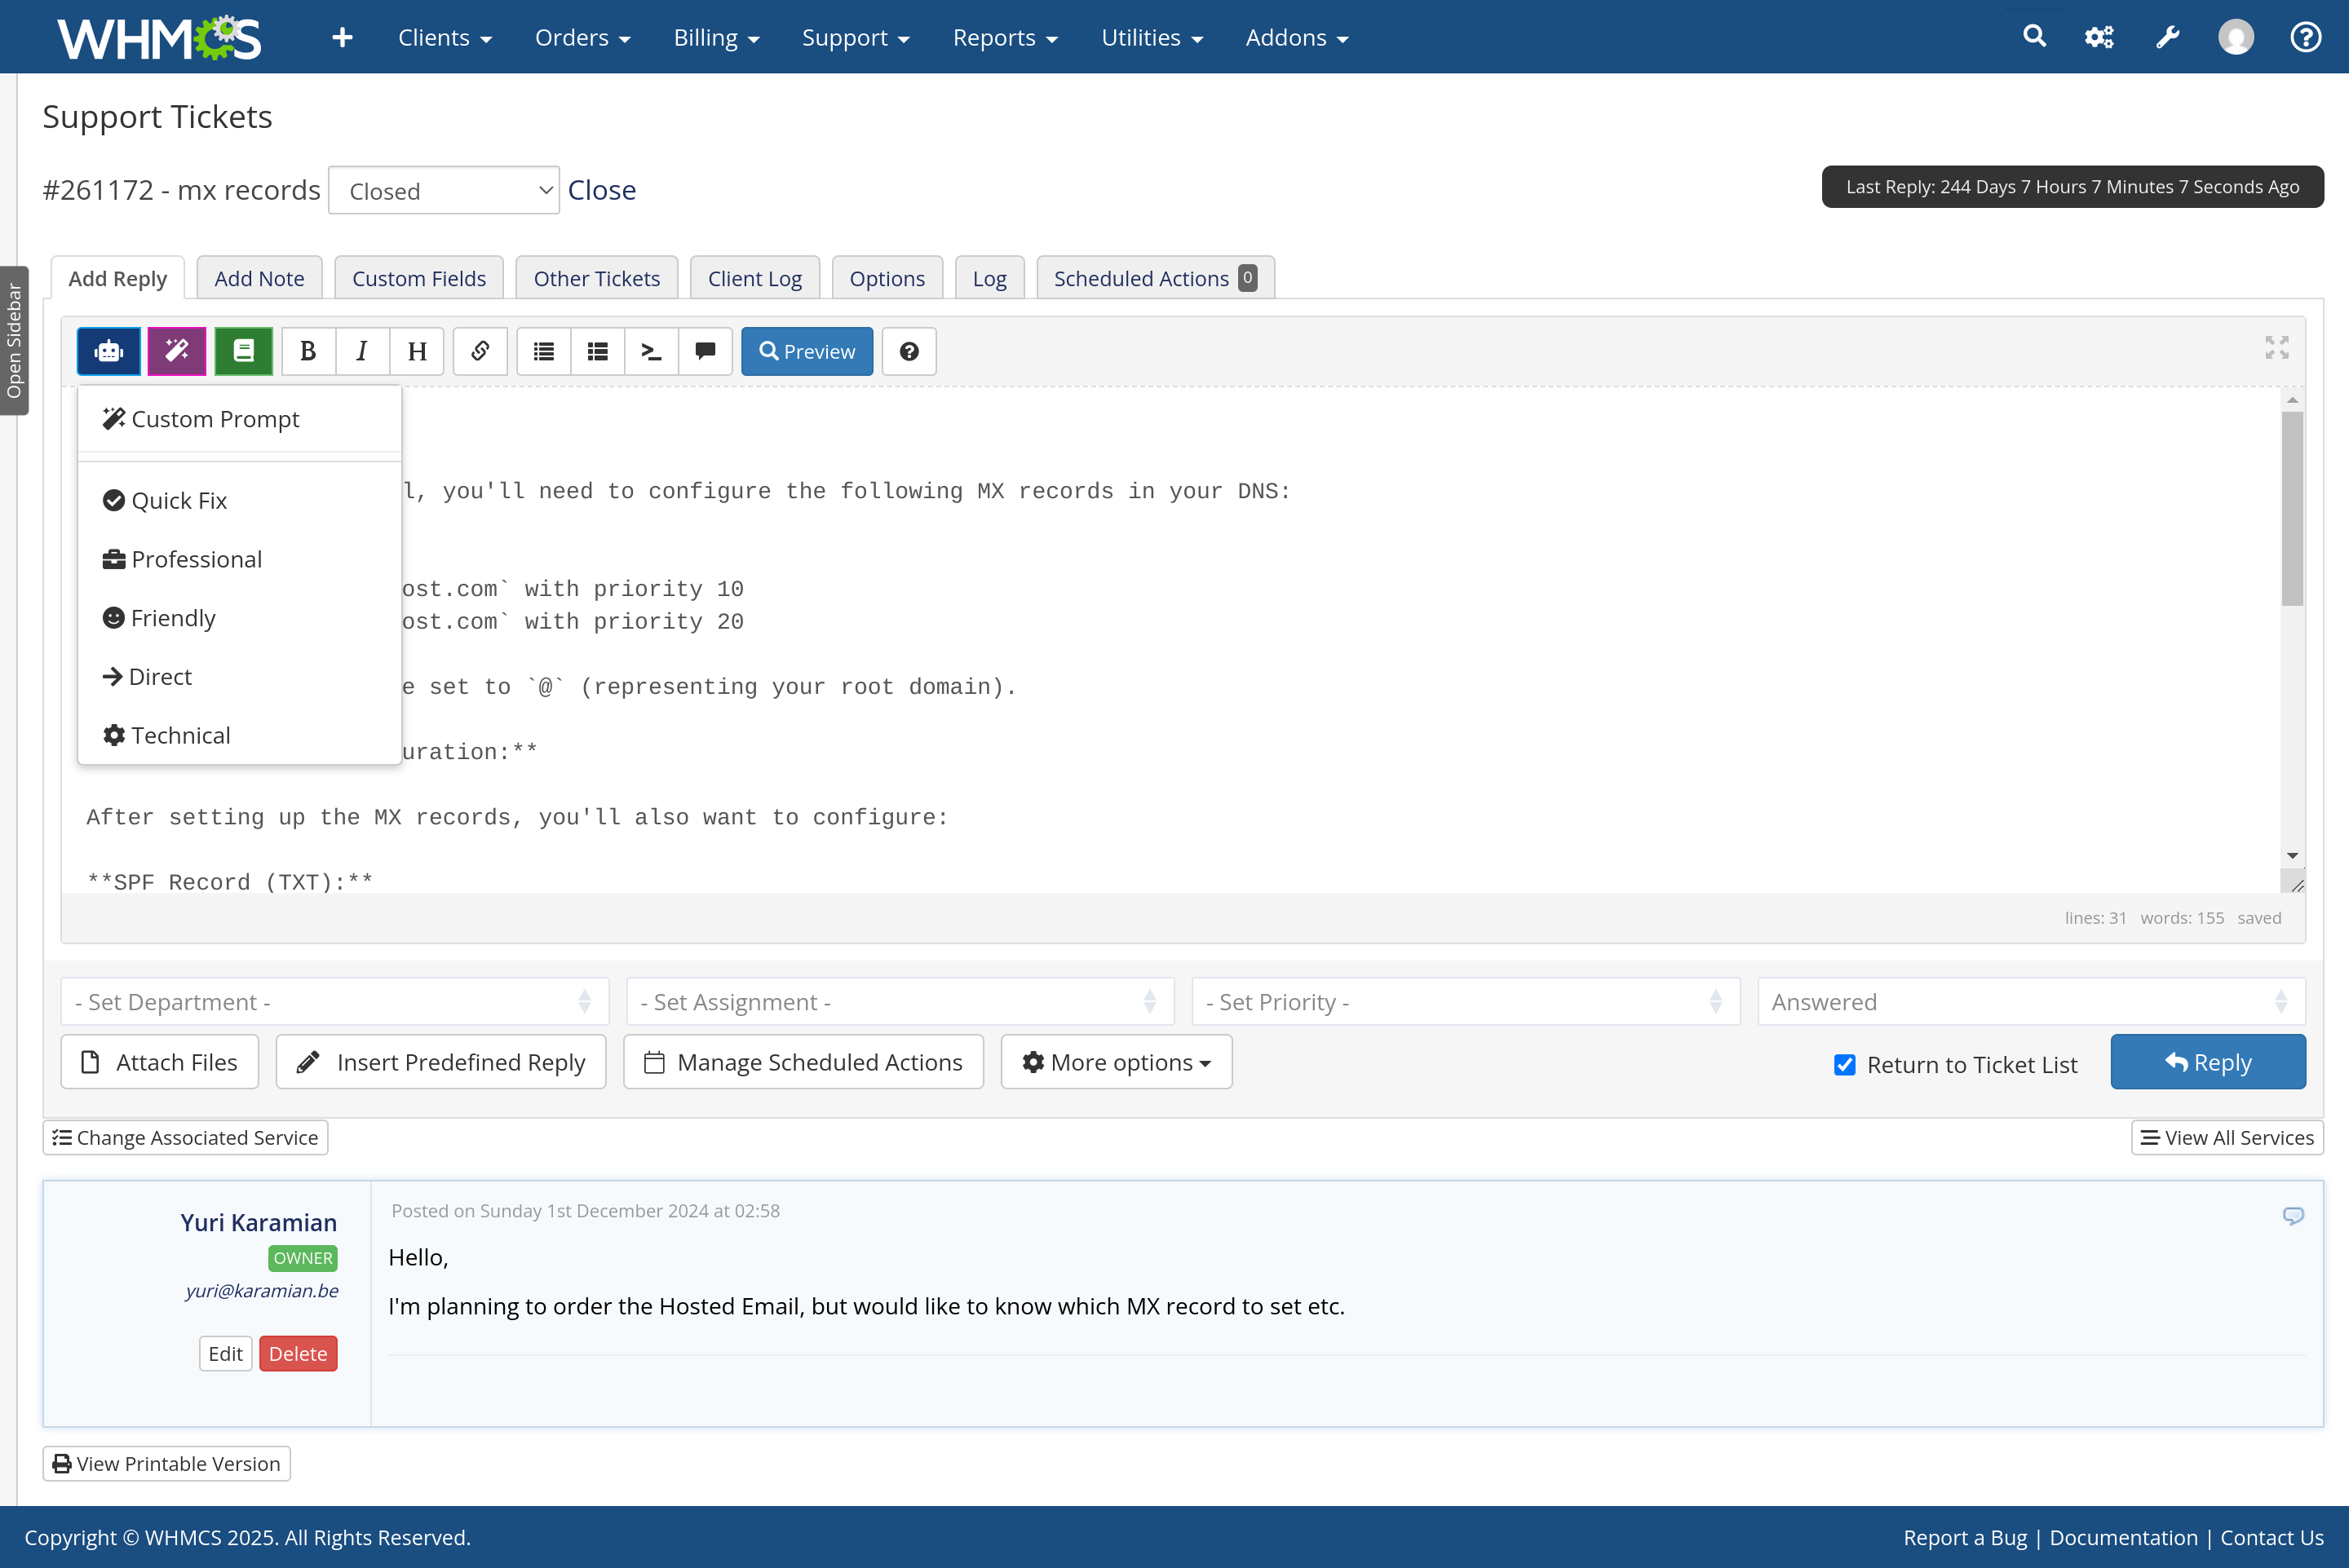The height and width of the screenshot is (1568, 2349).
Task: Delete Yuri Karamian's ticket message
Action: coord(298,1353)
